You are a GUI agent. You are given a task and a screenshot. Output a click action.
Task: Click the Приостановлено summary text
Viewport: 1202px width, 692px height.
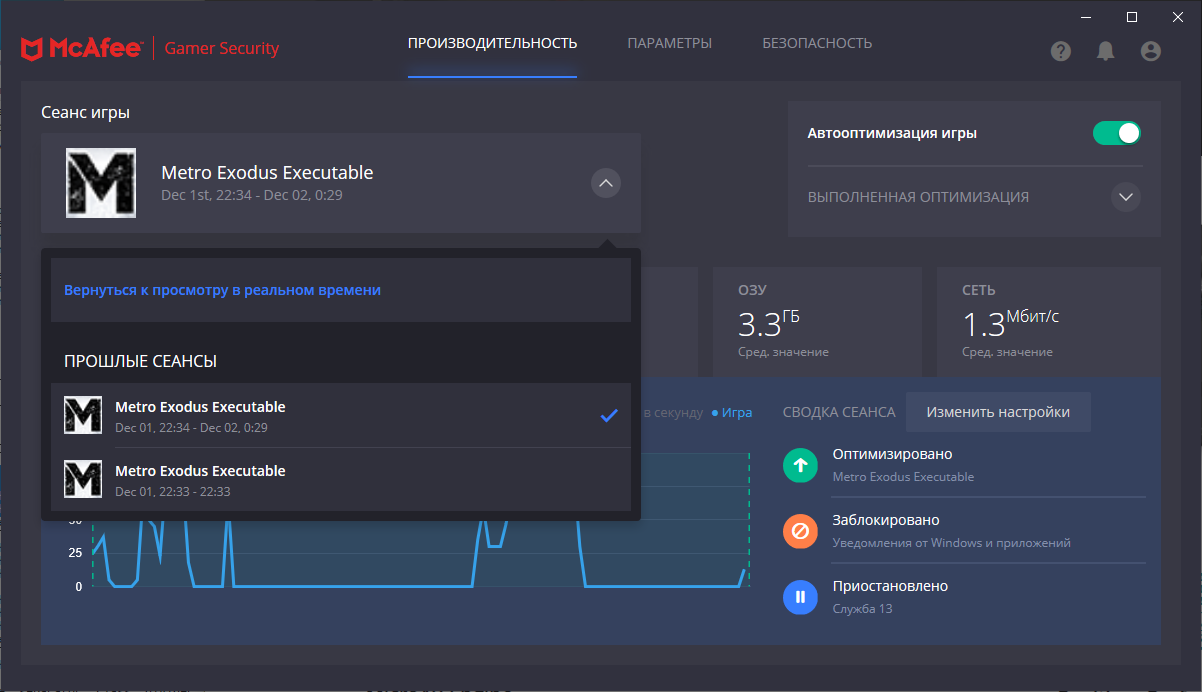click(890, 586)
